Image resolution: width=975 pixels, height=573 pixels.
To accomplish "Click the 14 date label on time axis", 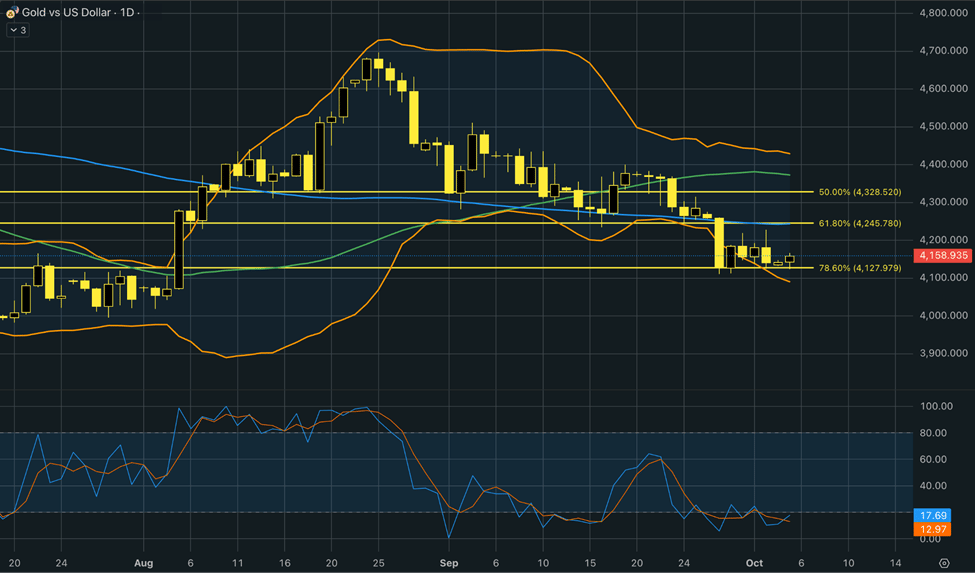I will pos(895,563).
